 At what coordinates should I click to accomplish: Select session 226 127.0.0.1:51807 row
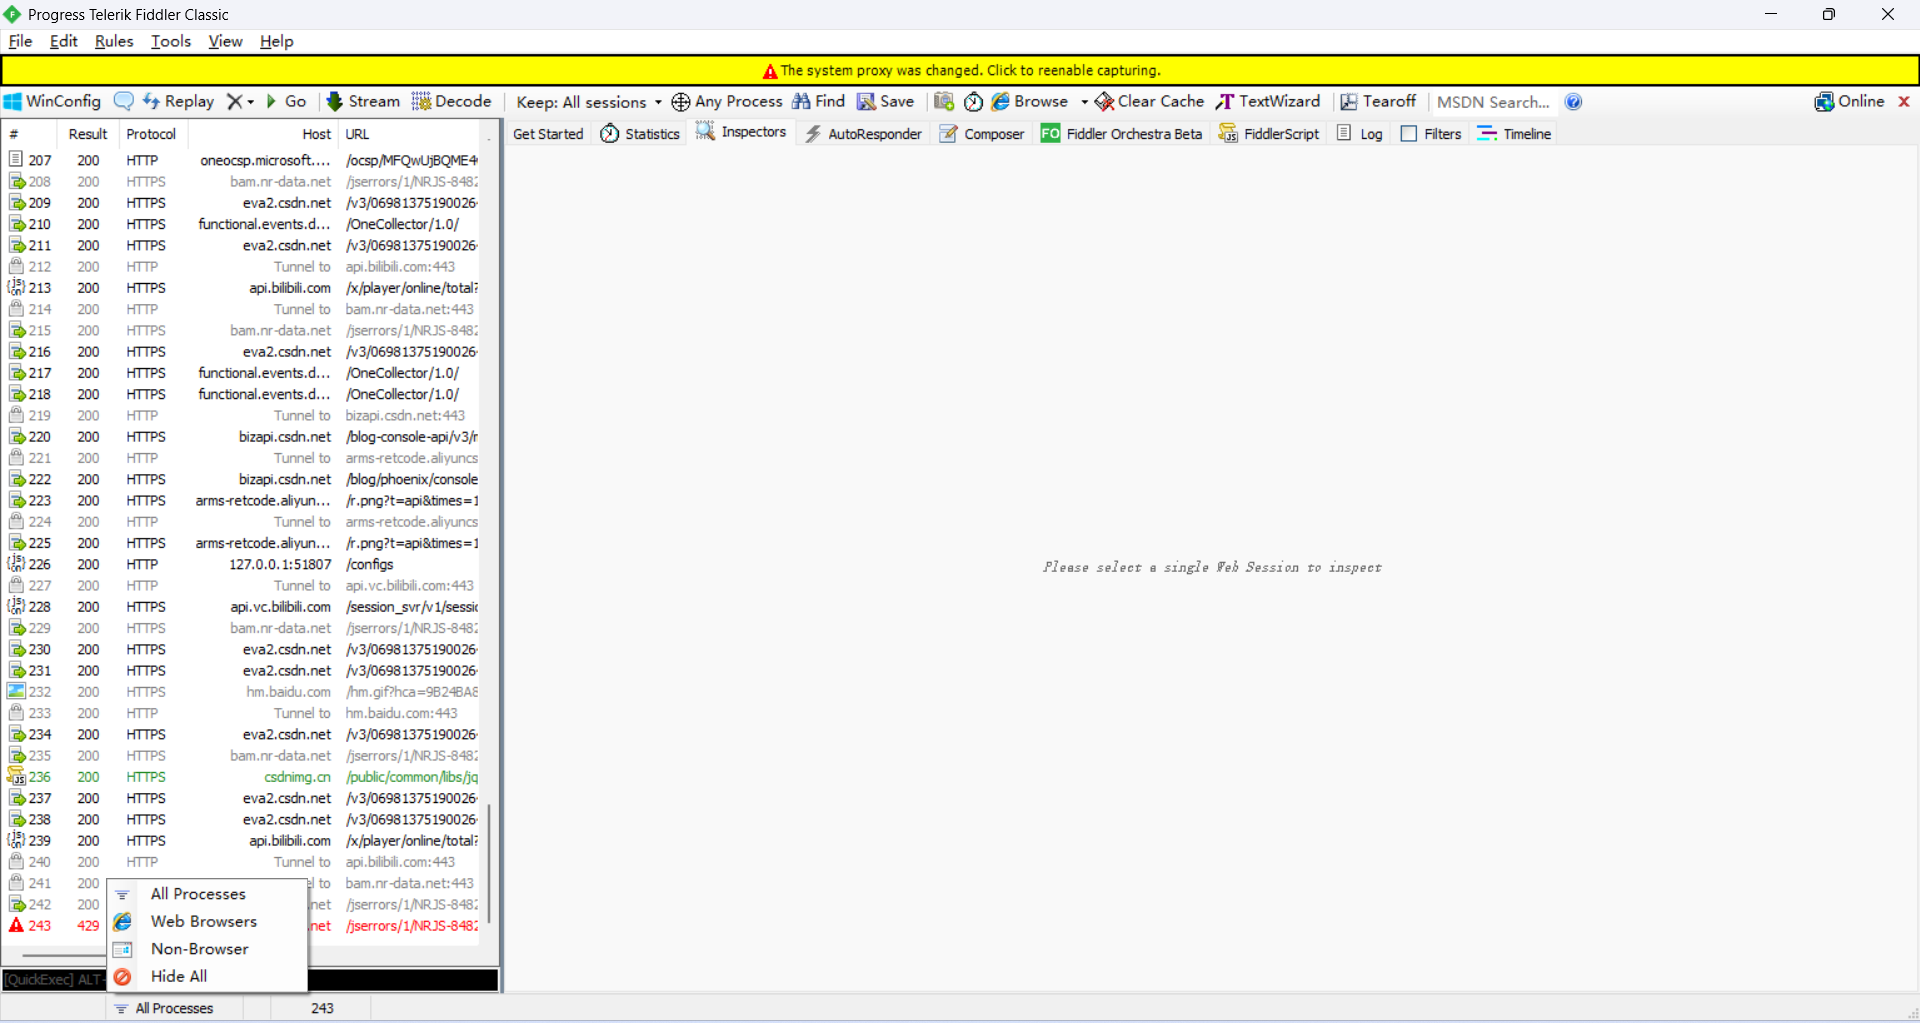point(243,564)
